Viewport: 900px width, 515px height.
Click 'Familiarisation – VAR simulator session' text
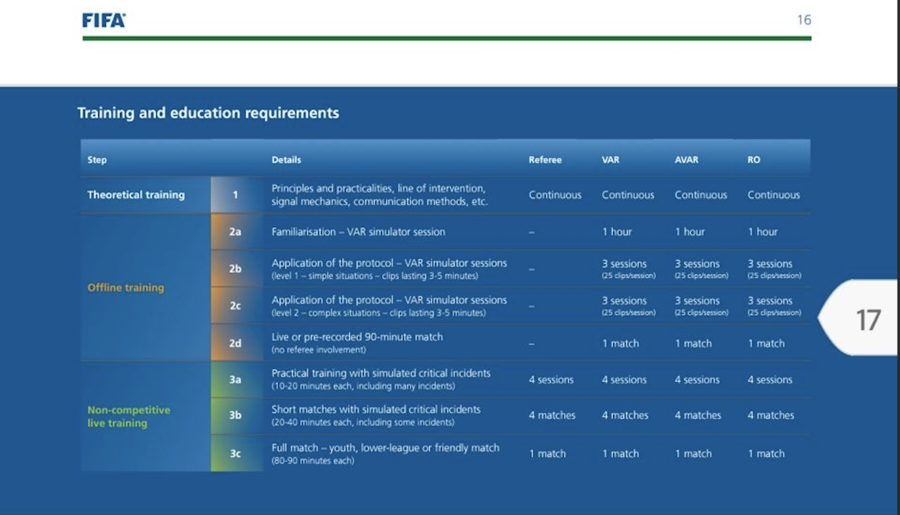(x=358, y=232)
